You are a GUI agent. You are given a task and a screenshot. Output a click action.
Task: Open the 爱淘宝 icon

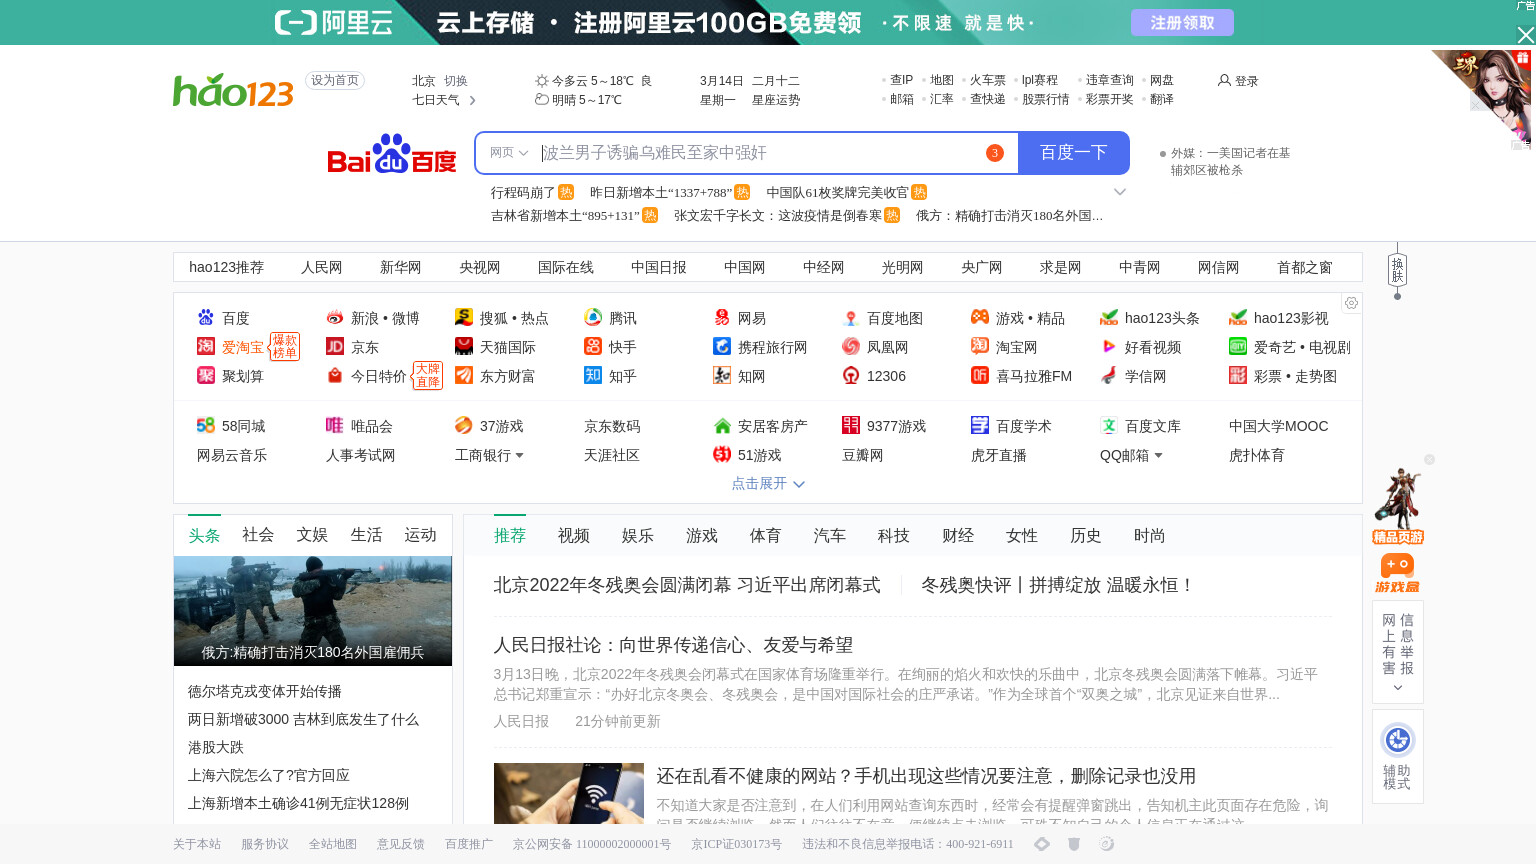205,346
